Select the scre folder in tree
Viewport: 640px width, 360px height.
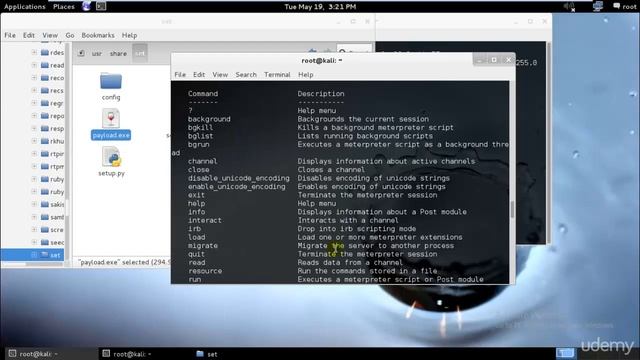pos(53,230)
